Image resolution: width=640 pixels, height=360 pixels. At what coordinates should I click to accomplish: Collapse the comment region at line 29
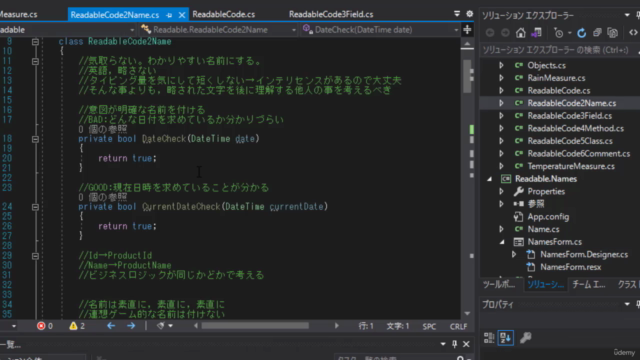(x=36, y=256)
